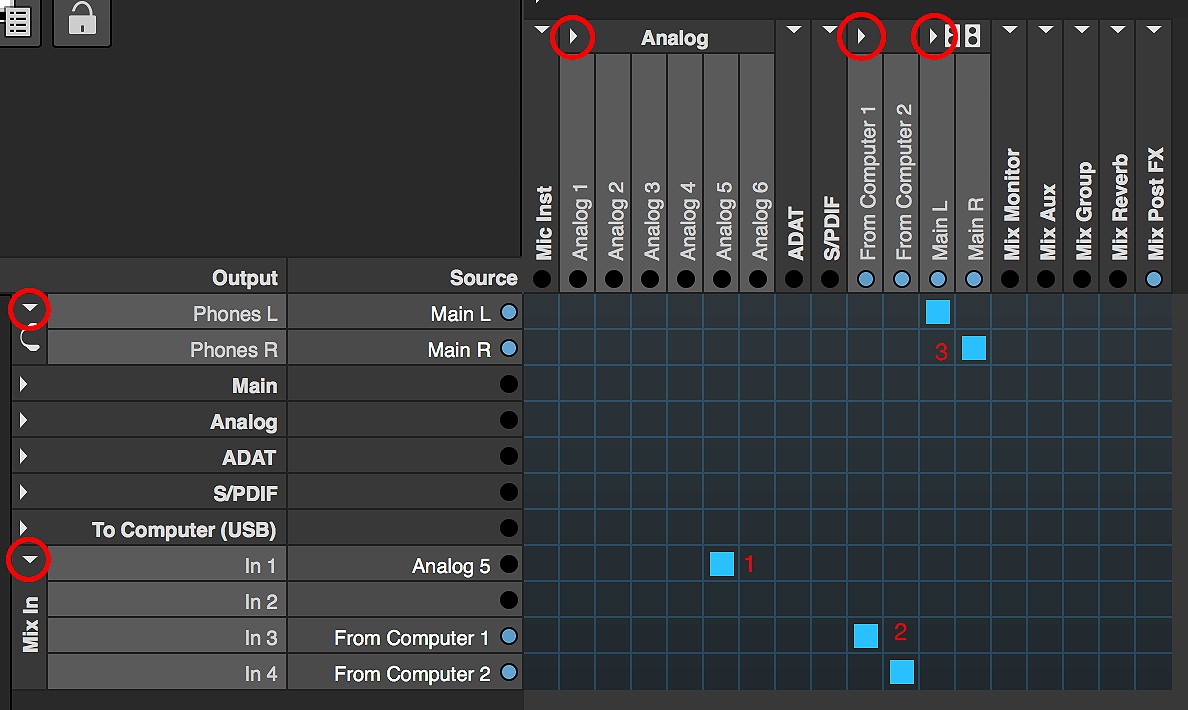
Task: Click the signal dot under From Computer 1 column
Action: tap(866, 279)
